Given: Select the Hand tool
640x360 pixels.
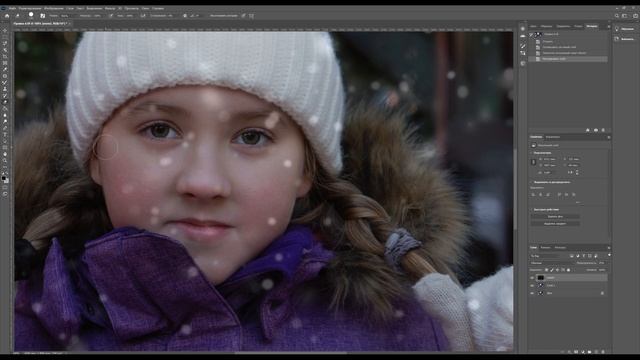Looking at the screenshot, I should click(x=5, y=154).
